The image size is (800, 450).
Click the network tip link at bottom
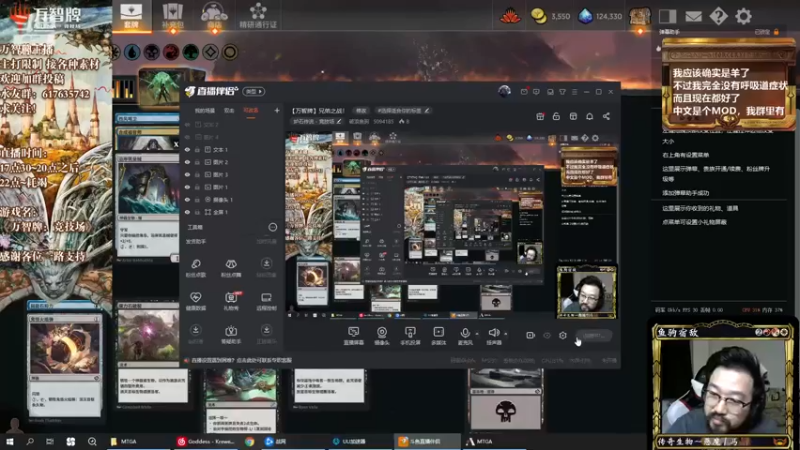(241, 360)
